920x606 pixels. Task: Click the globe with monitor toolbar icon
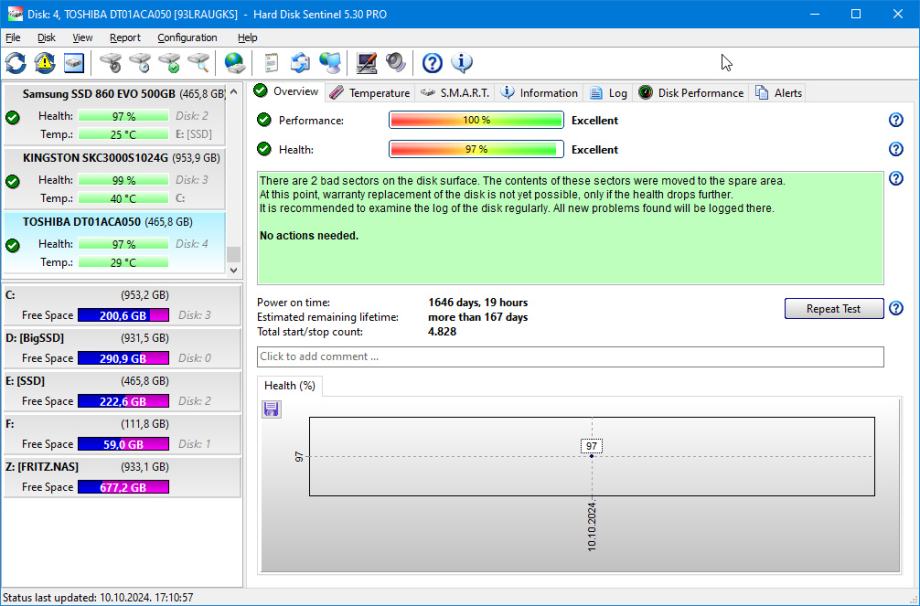coord(330,63)
